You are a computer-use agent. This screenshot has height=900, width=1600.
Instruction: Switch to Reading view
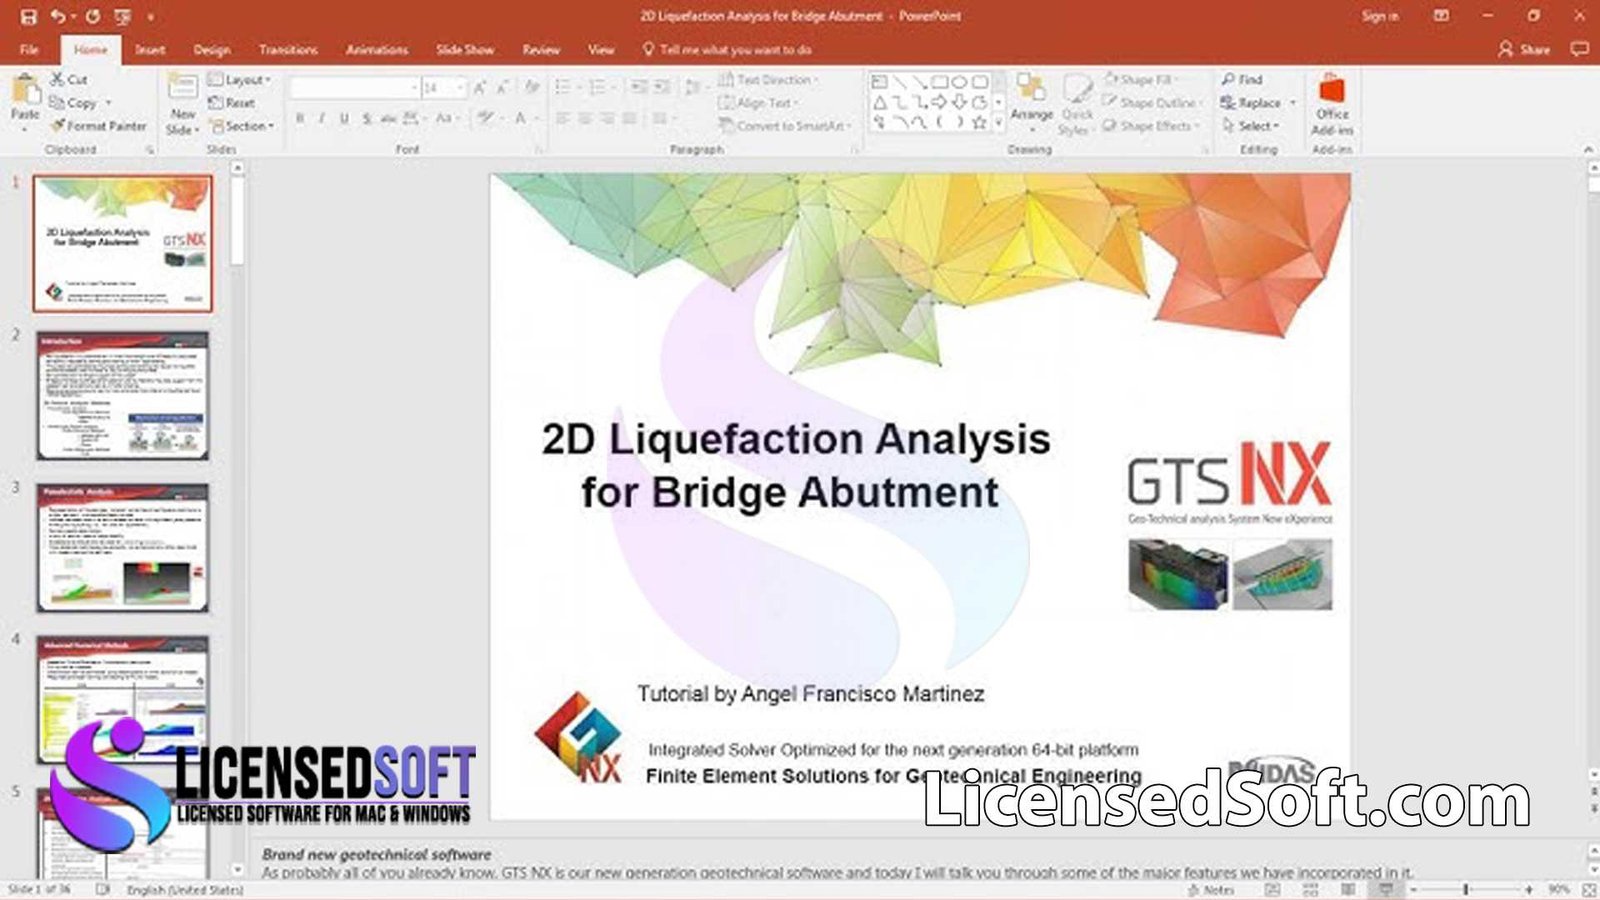[x=1348, y=889]
